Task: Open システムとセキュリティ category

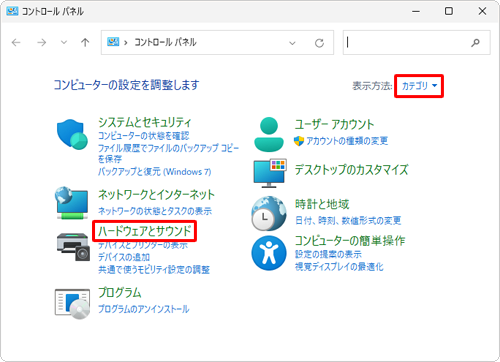Action: pyautogui.click(x=144, y=122)
